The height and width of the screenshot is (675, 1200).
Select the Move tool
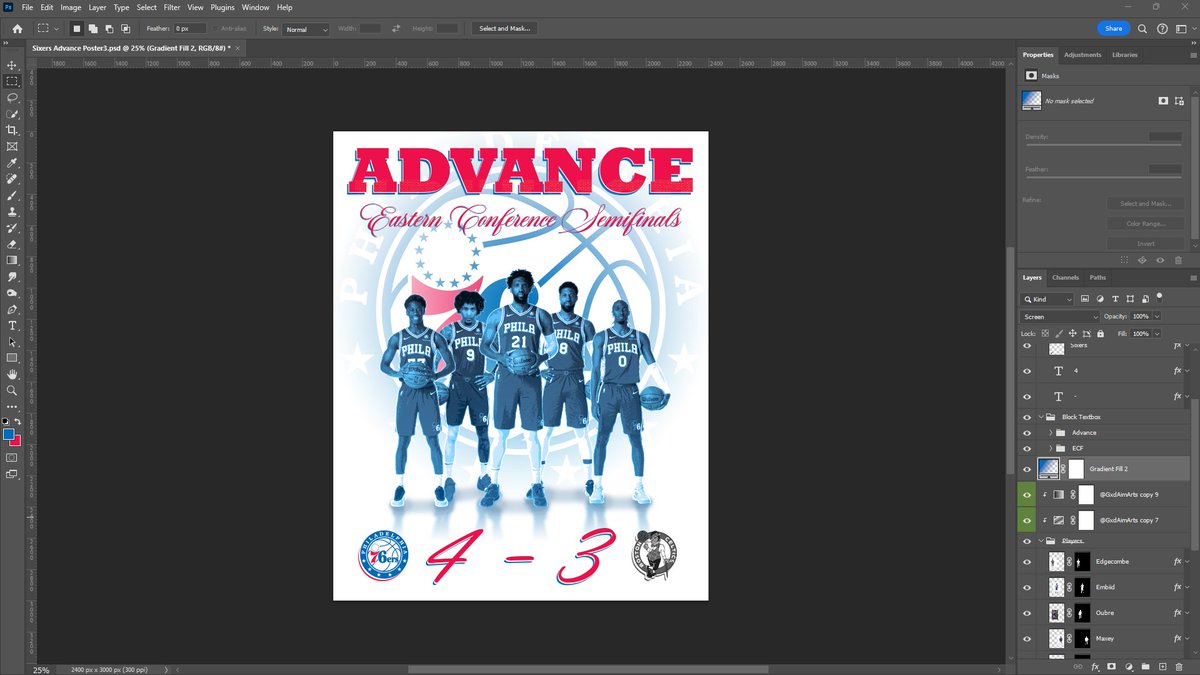[x=12, y=65]
